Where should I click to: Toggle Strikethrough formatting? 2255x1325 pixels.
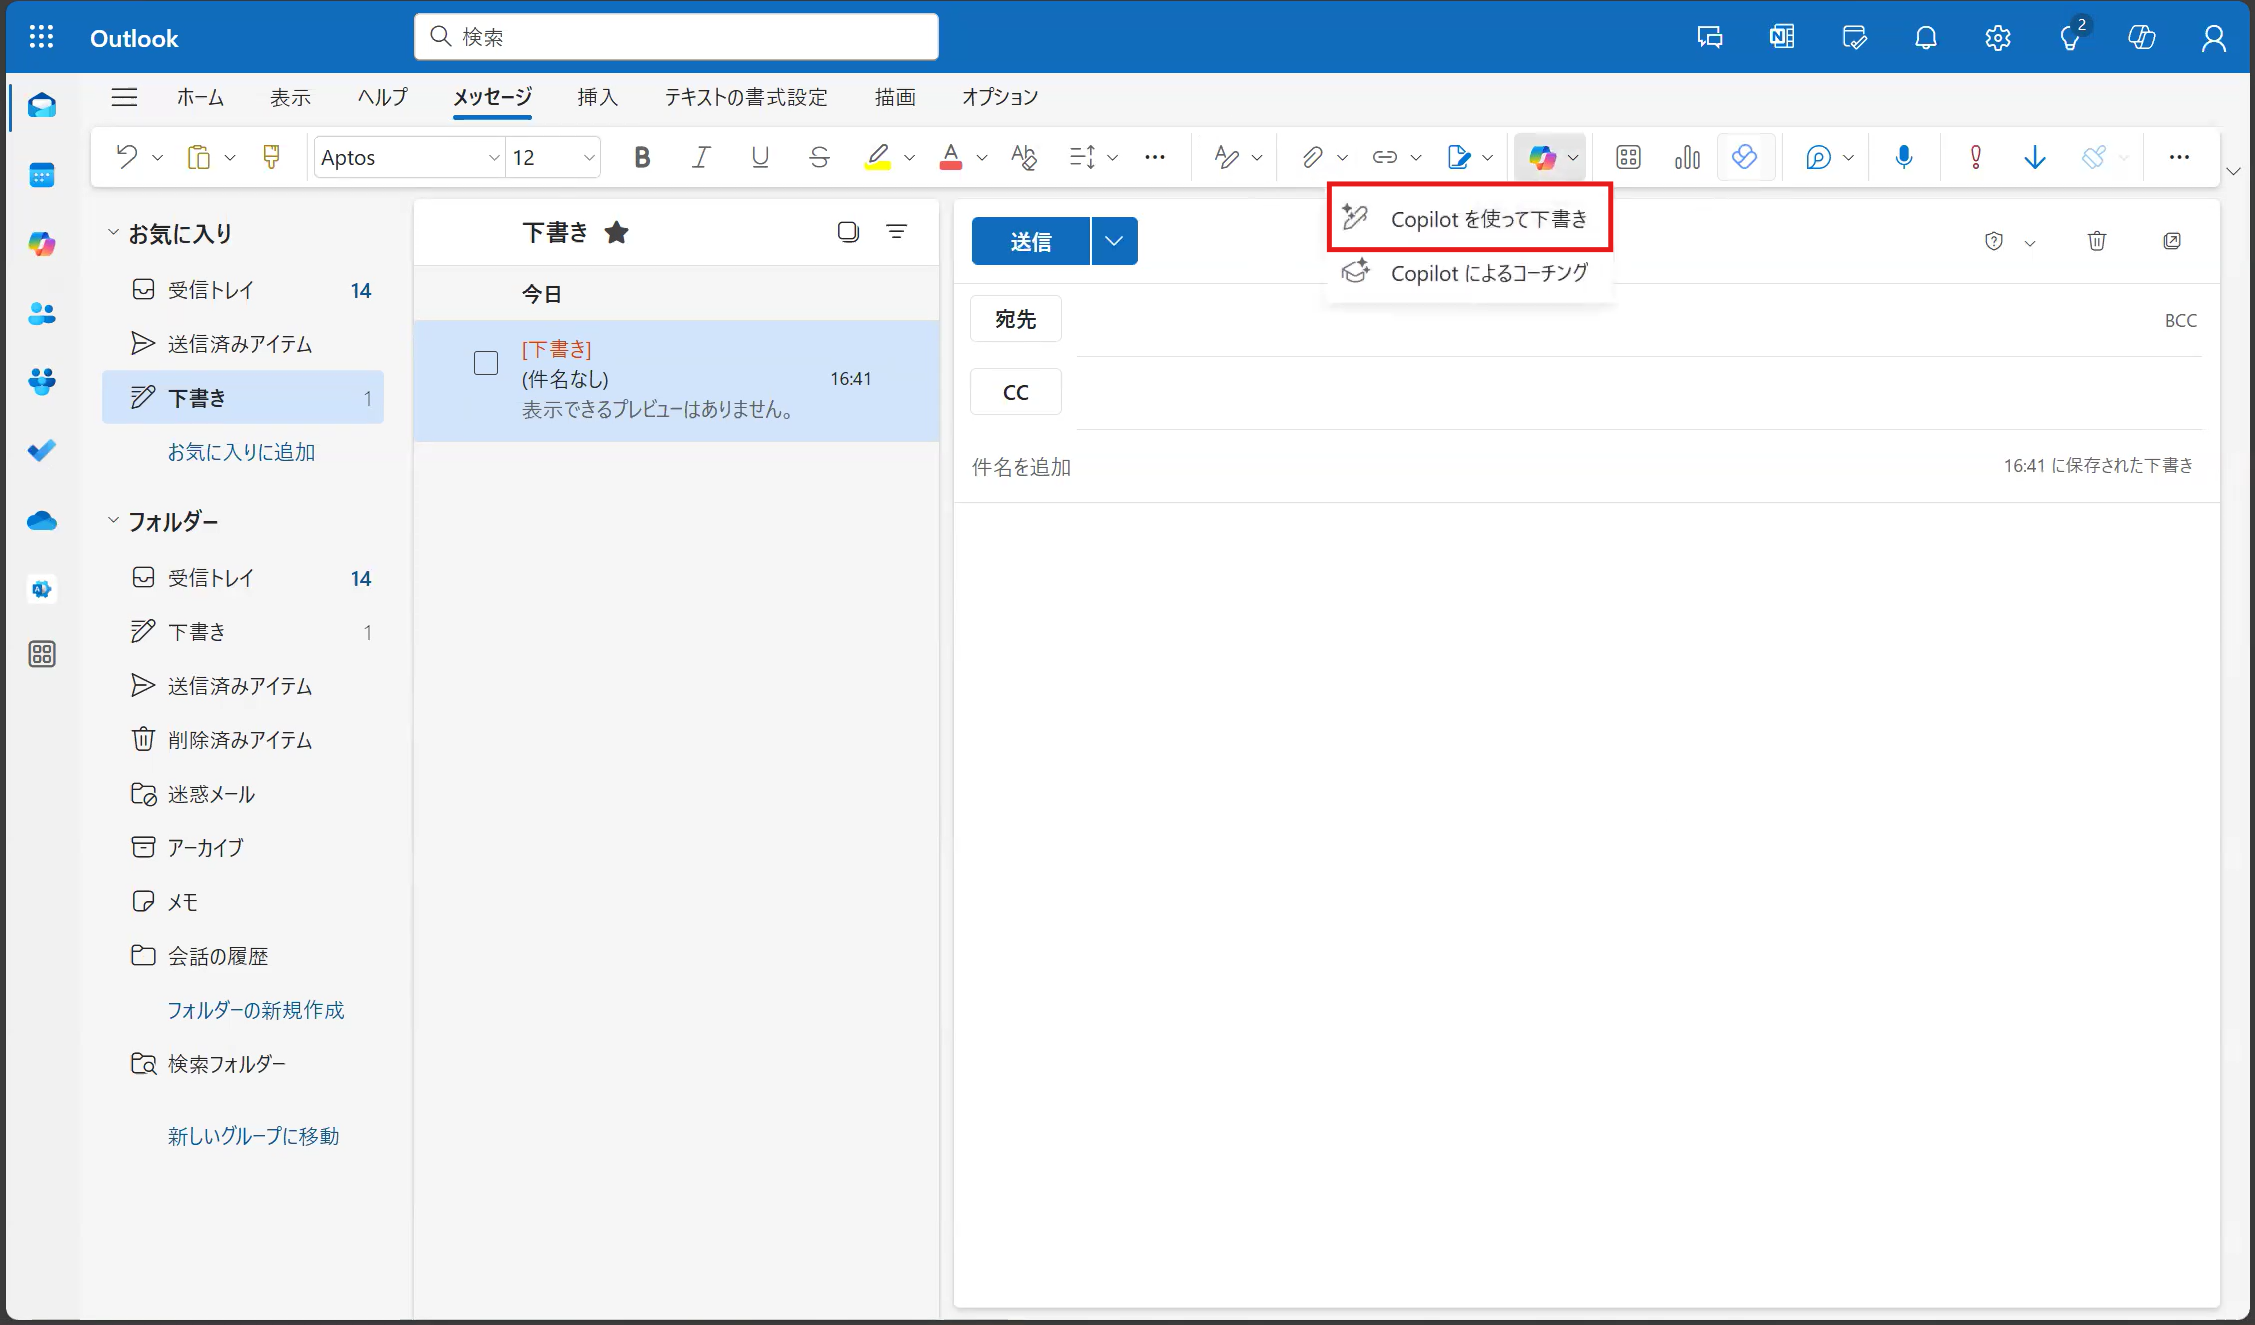click(x=819, y=157)
